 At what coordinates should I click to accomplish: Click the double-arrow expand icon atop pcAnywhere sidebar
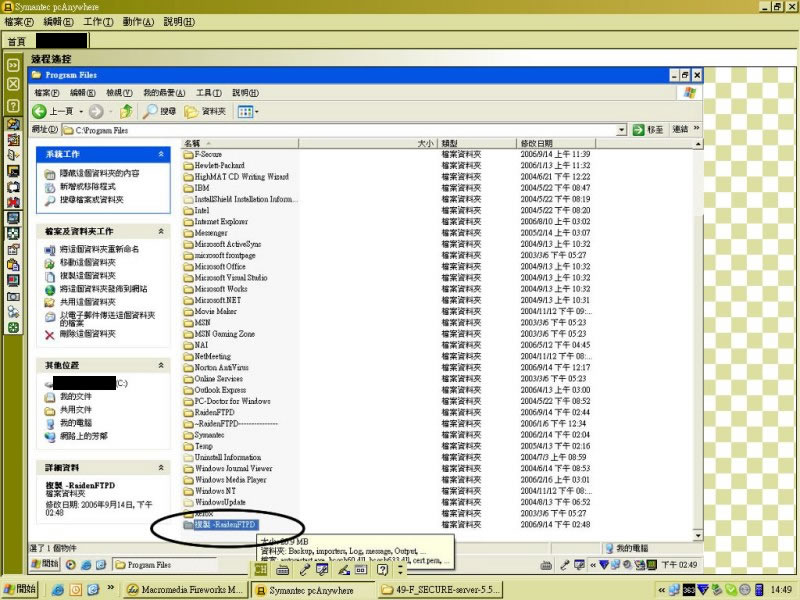click(x=13, y=65)
